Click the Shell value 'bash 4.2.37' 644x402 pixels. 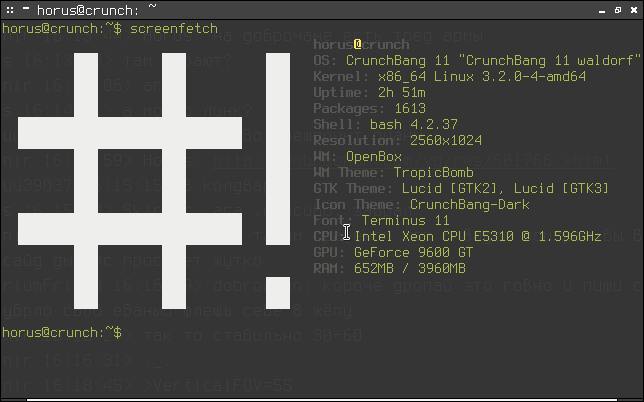coord(414,124)
